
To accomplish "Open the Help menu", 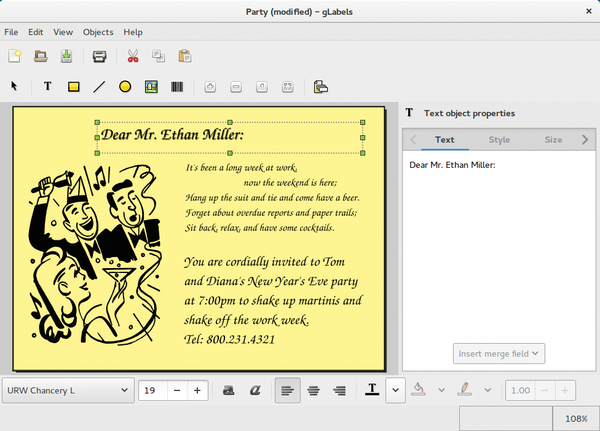I will (x=133, y=32).
